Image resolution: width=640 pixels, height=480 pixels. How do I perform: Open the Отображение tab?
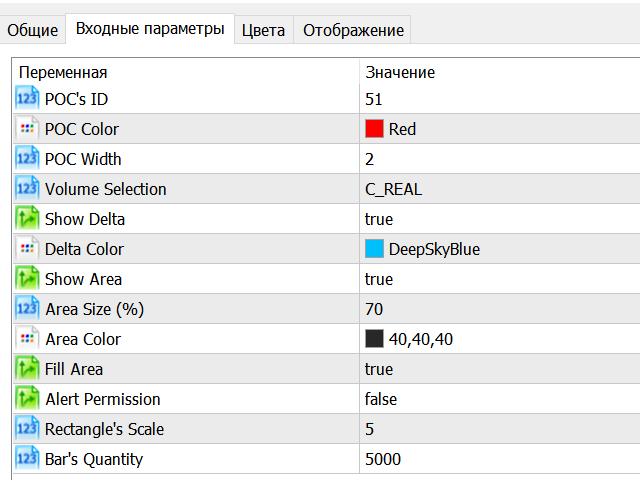tap(353, 30)
